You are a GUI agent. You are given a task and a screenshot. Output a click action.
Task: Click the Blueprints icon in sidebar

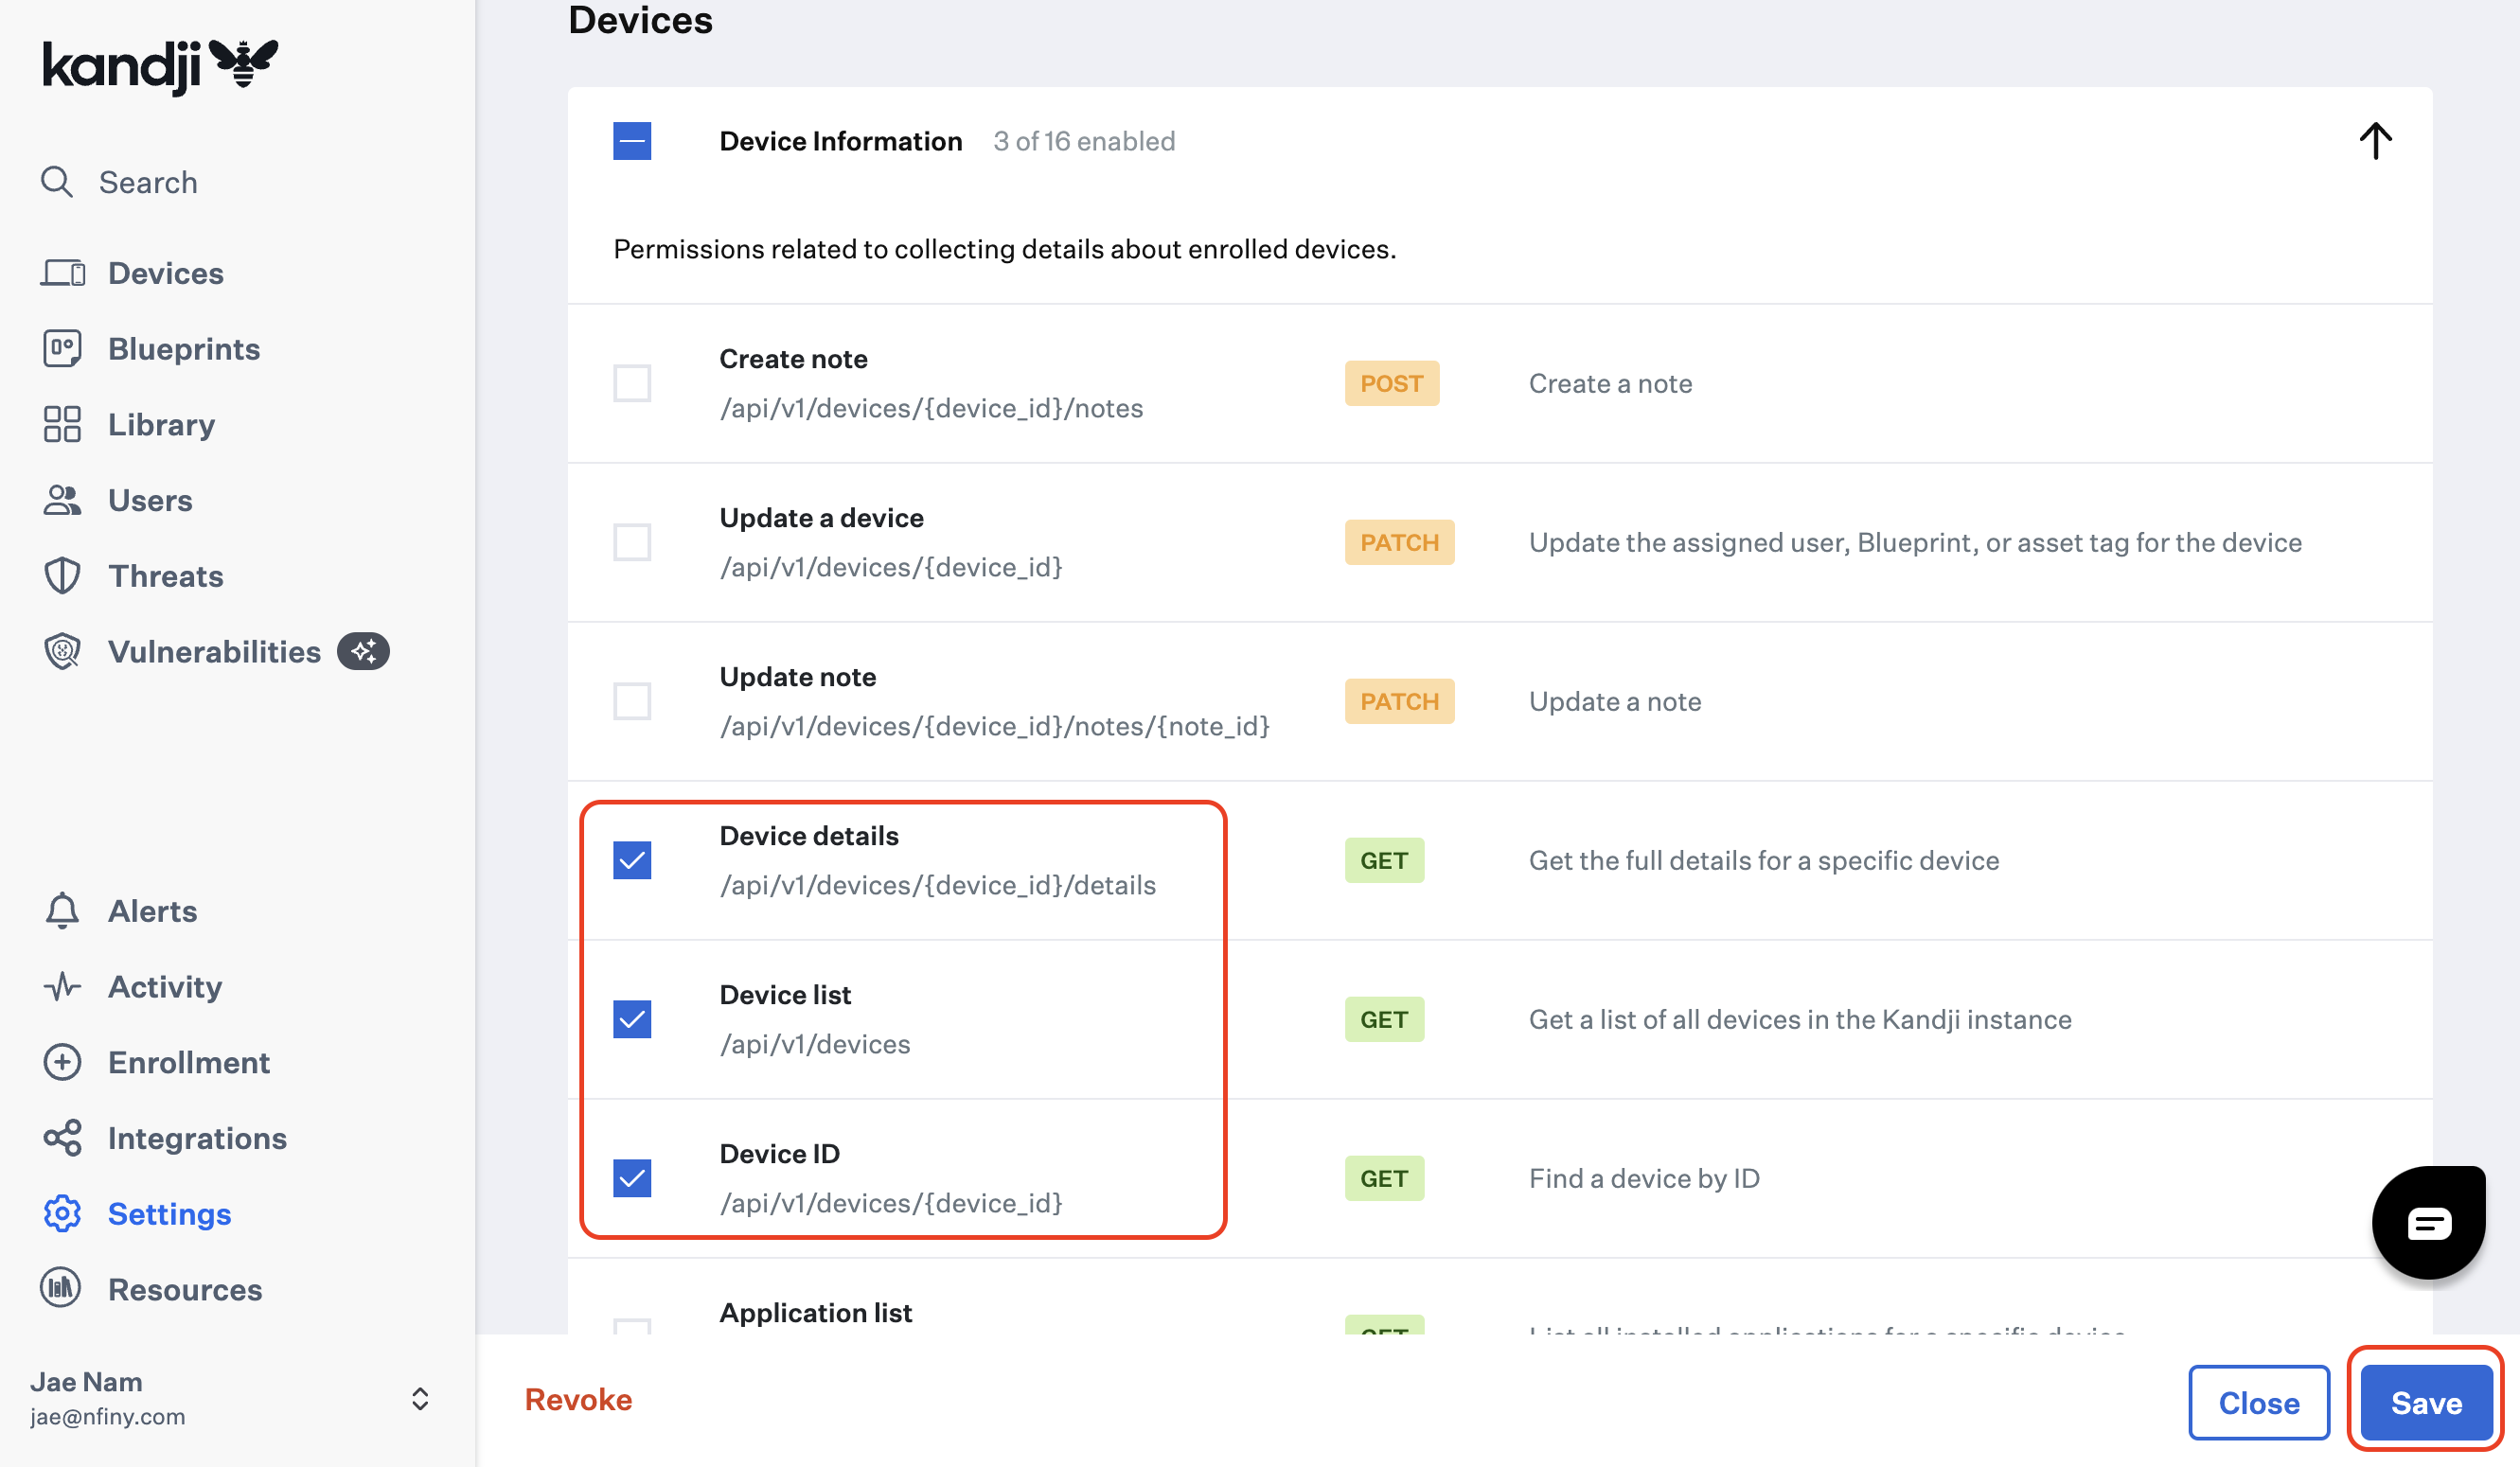coord(62,349)
